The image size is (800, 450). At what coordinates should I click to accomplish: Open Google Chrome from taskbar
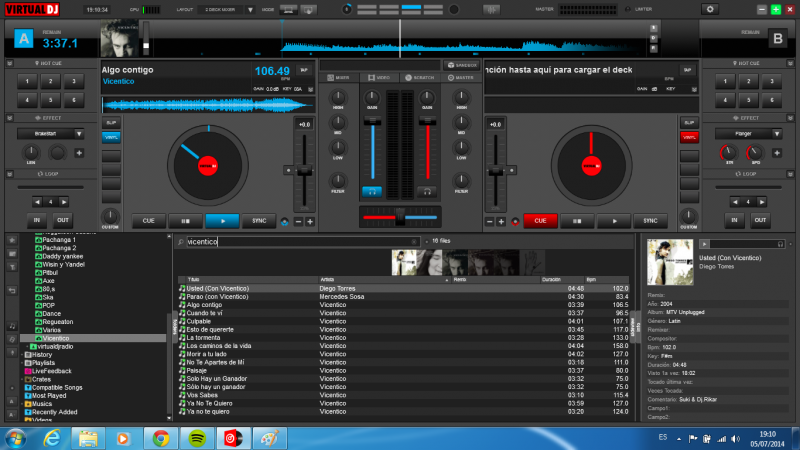pyautogui.click(x=161, y=438)
